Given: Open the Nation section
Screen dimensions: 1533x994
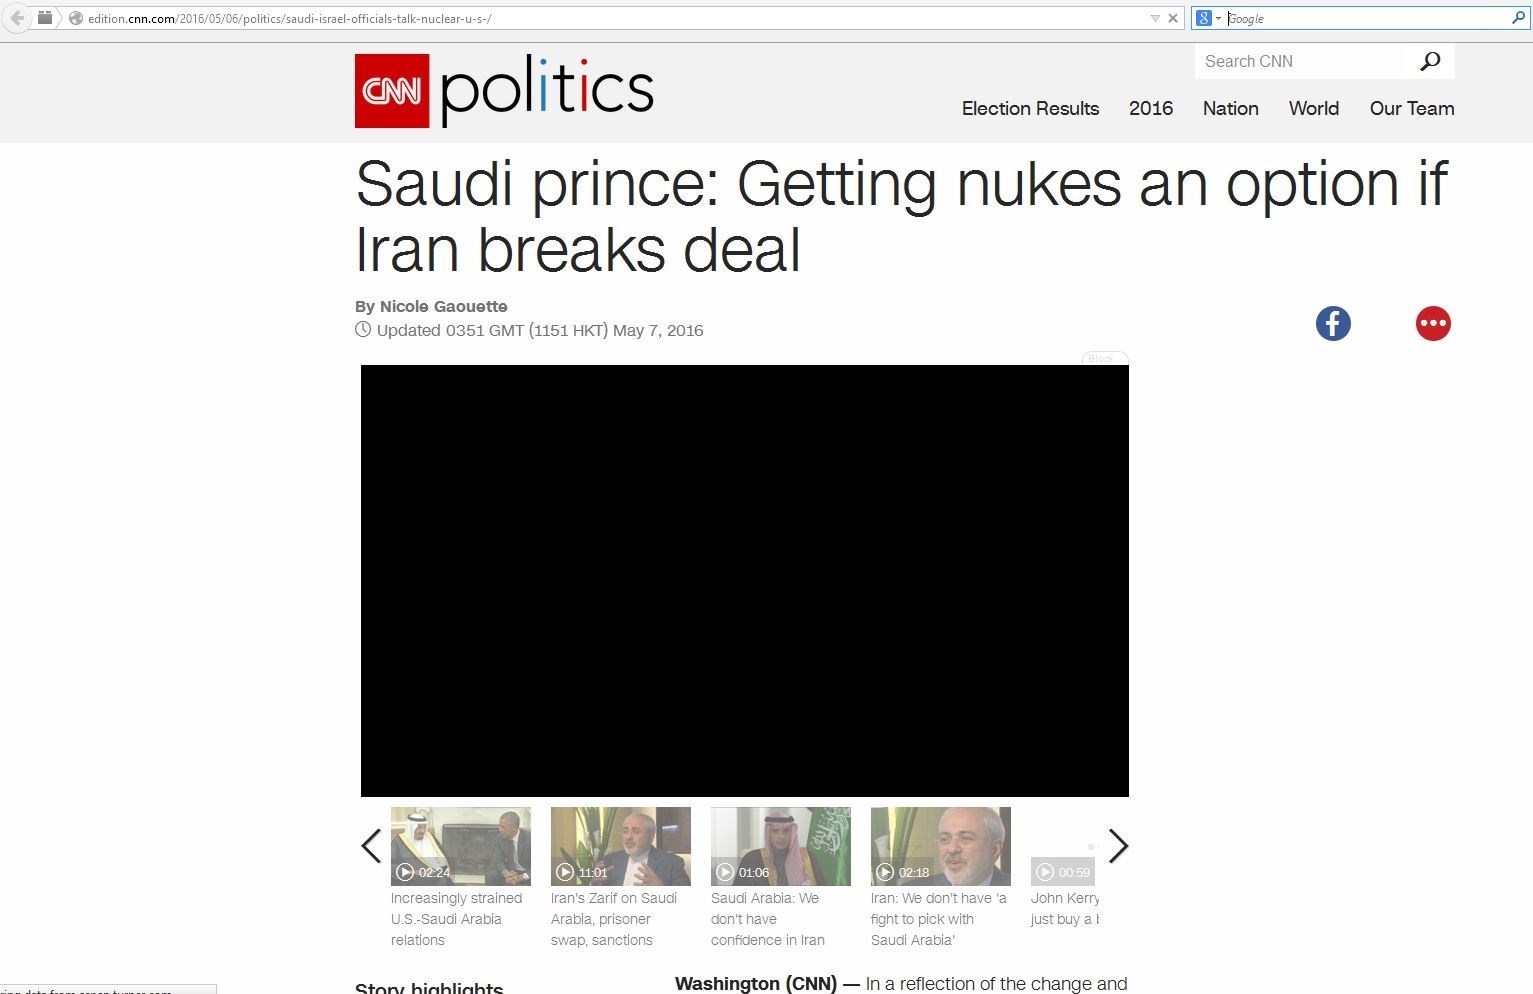Looking at the screenshot, I should point(1230,108).
